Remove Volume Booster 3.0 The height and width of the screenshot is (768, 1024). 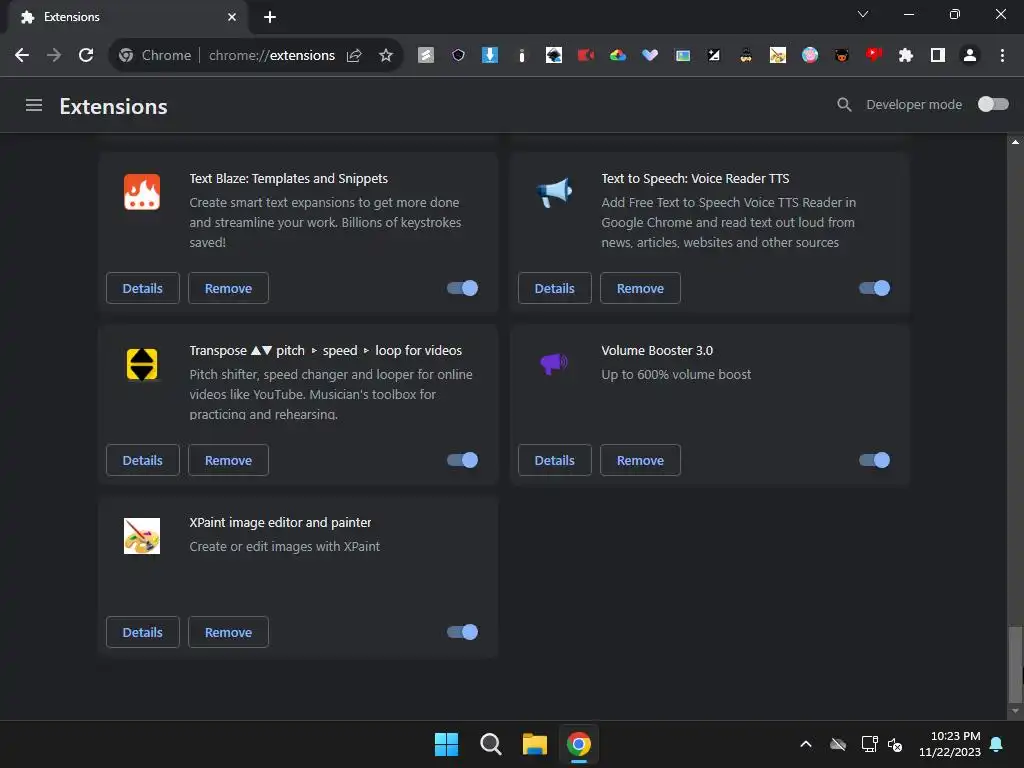(x=640, y=460)
